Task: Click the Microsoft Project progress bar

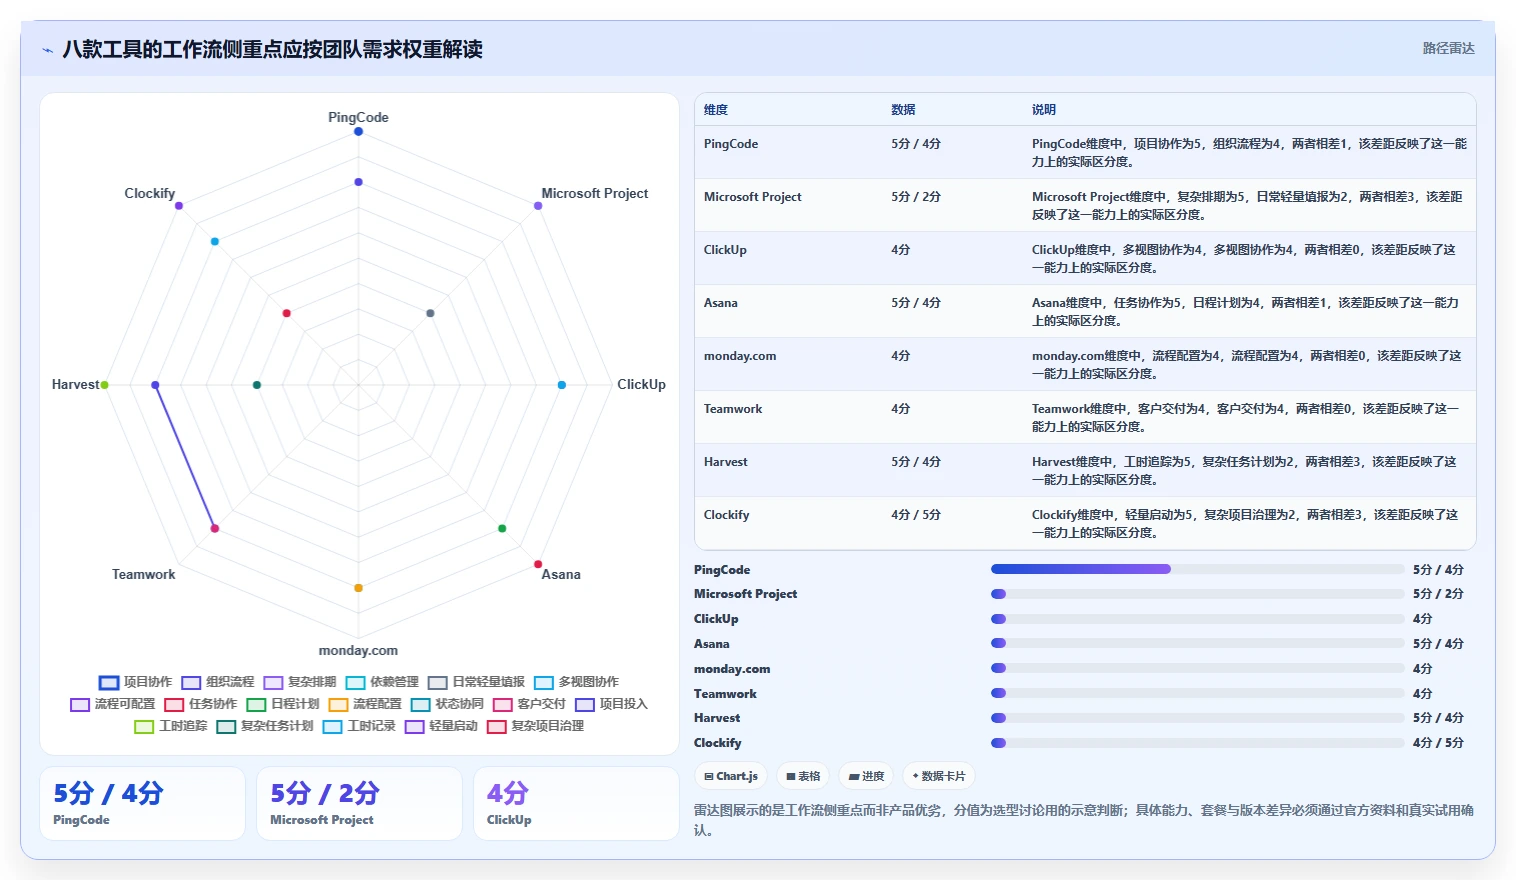Action: pos(1197,594)
